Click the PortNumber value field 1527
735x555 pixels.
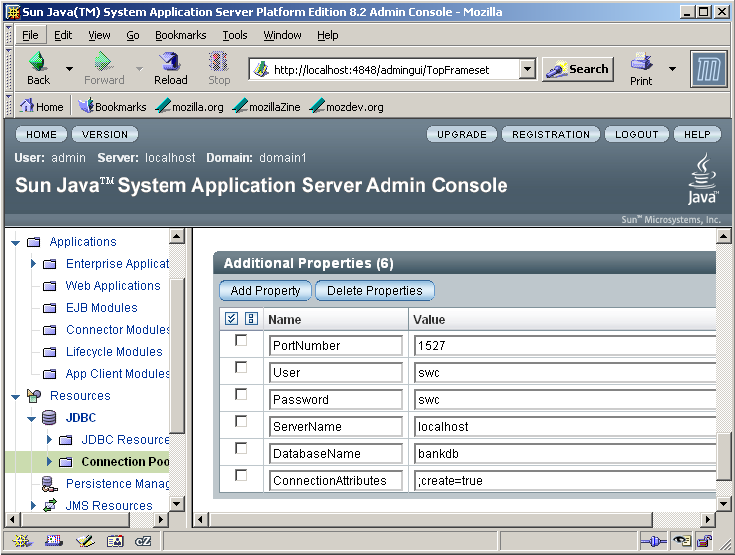(564, 345)
